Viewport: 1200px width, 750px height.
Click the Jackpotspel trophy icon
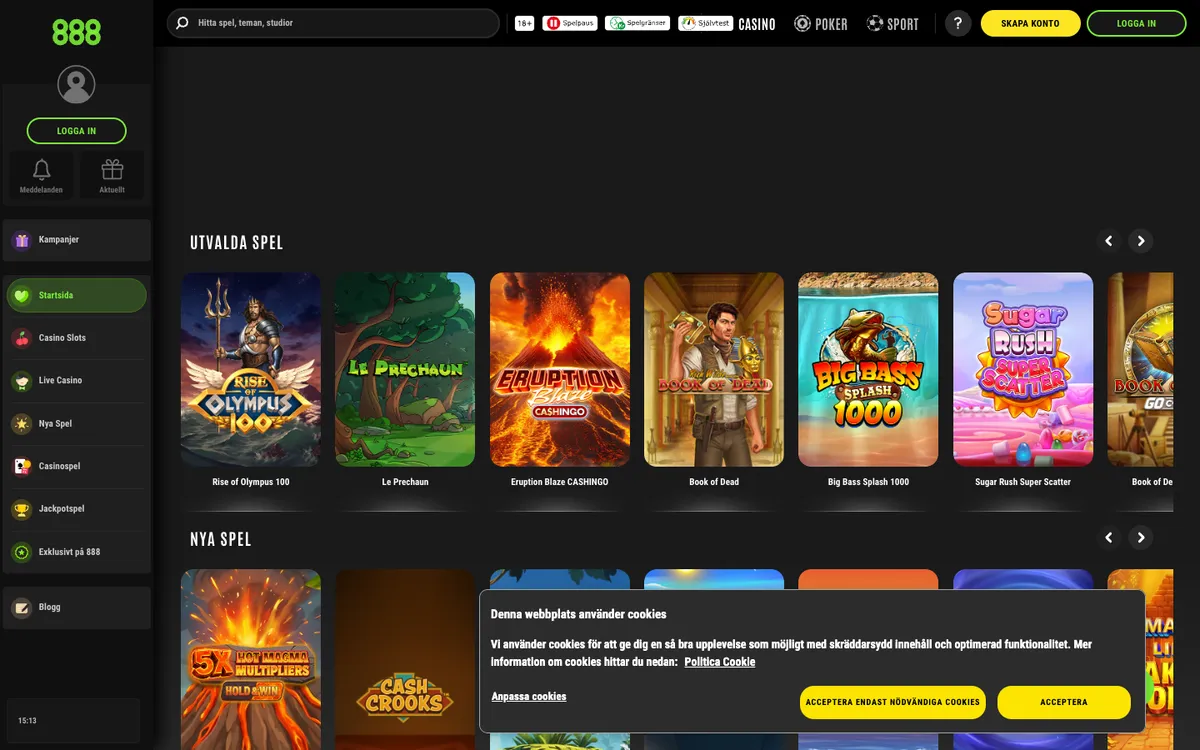21,509
